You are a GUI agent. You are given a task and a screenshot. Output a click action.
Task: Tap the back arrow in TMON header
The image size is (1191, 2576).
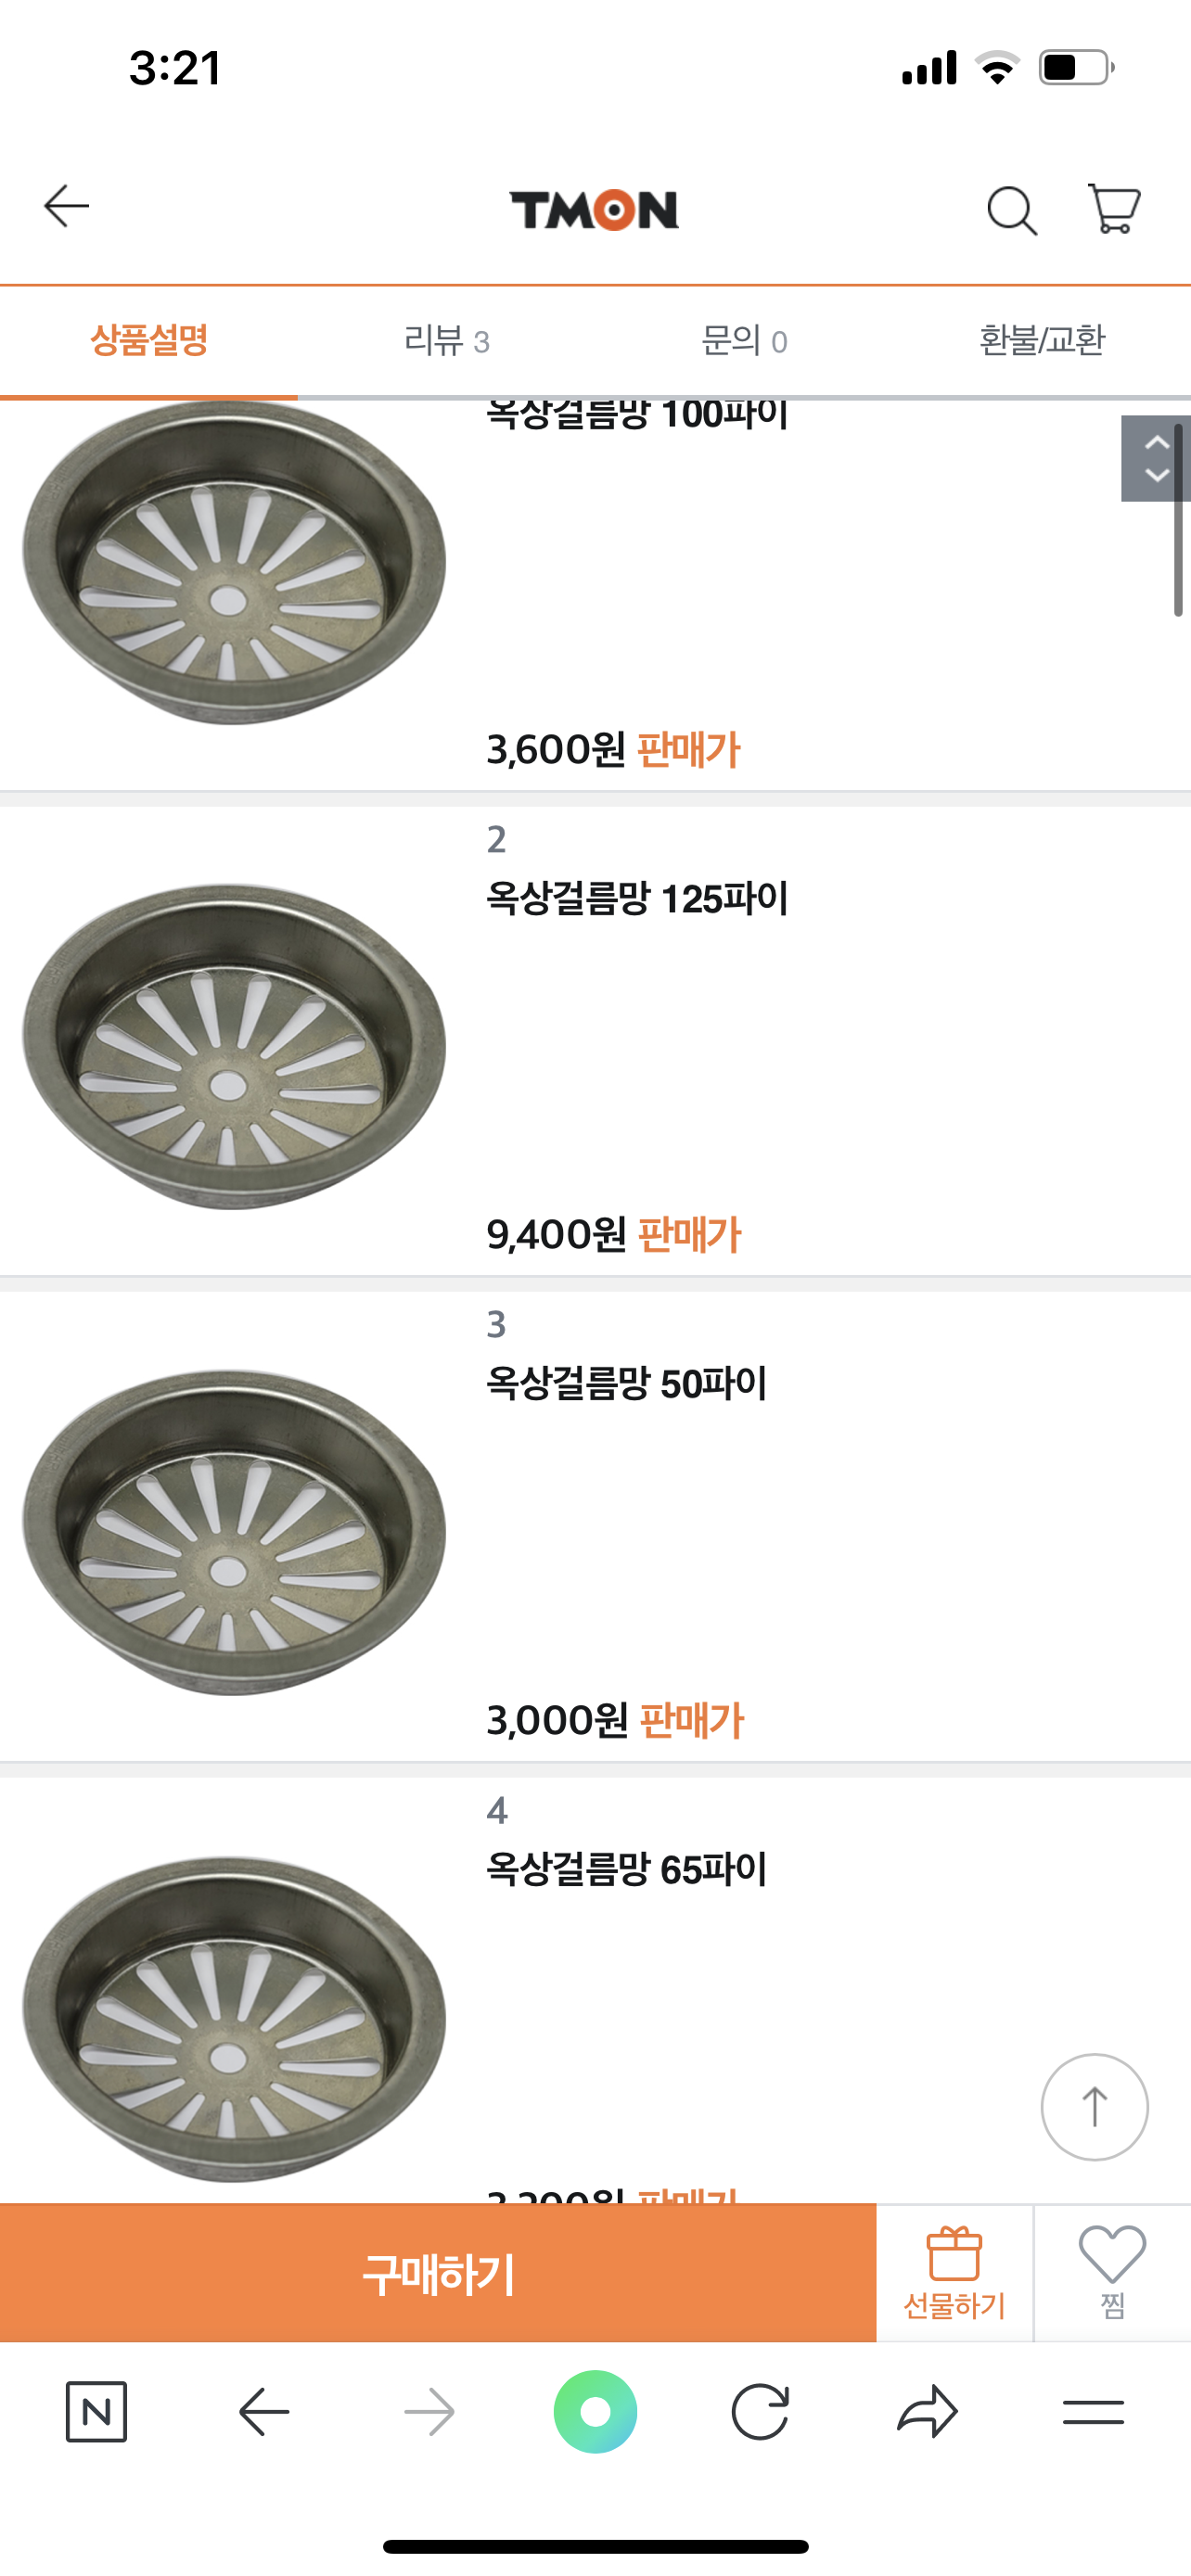67,207
